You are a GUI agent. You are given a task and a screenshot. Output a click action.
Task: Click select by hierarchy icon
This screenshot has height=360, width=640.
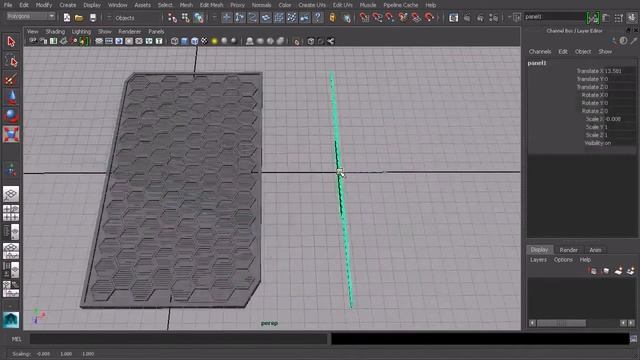pos(173,18)
